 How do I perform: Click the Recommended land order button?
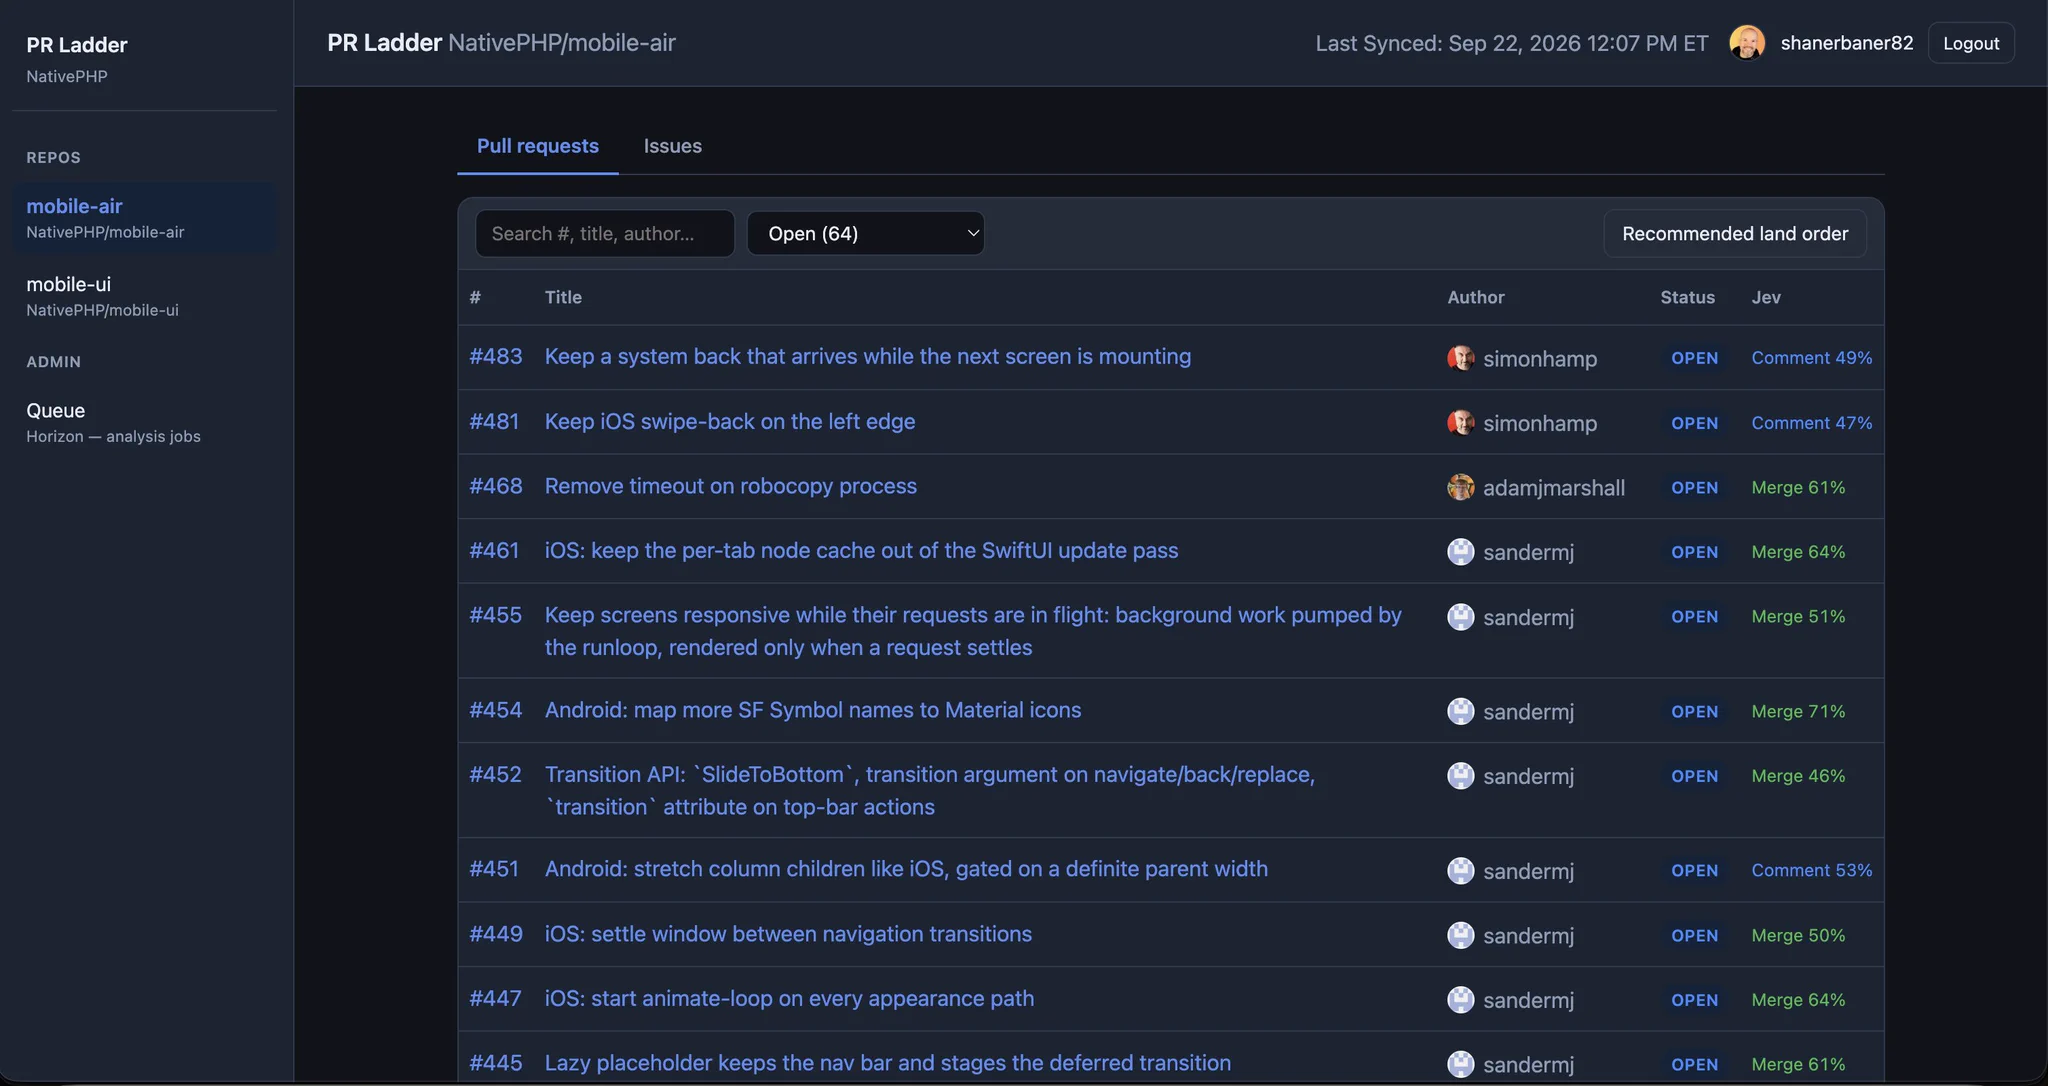coord(1735,233)
